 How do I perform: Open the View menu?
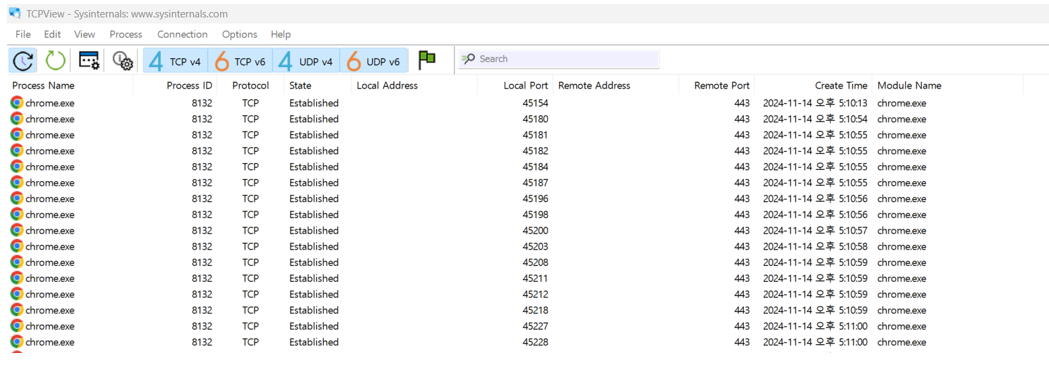[85, 34]
